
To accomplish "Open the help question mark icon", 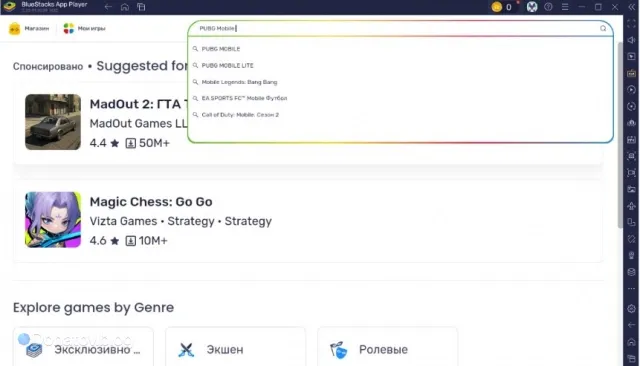I will click(x=549, y=7).
